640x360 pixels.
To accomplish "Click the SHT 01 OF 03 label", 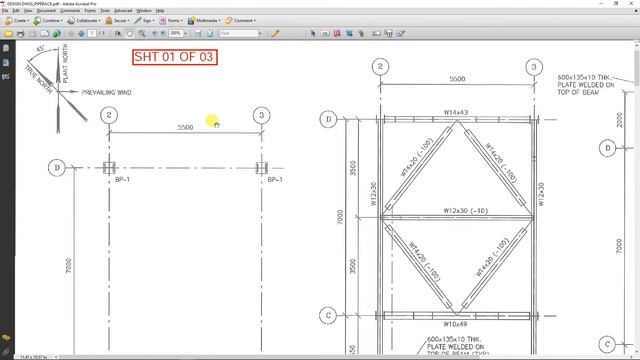I will pyautogui.click(x=174, y=57).
